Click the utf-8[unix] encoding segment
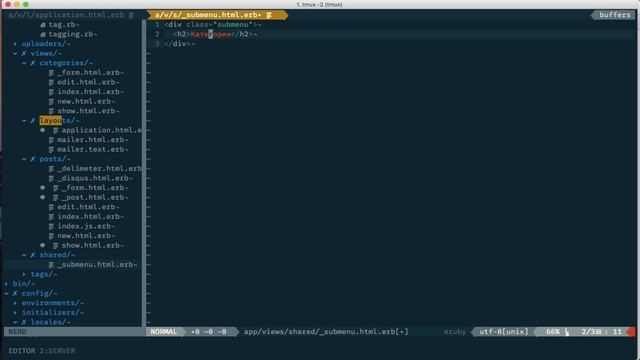This screenshot has width=640, height=360. pyautogui.click(x=504, y=332)
